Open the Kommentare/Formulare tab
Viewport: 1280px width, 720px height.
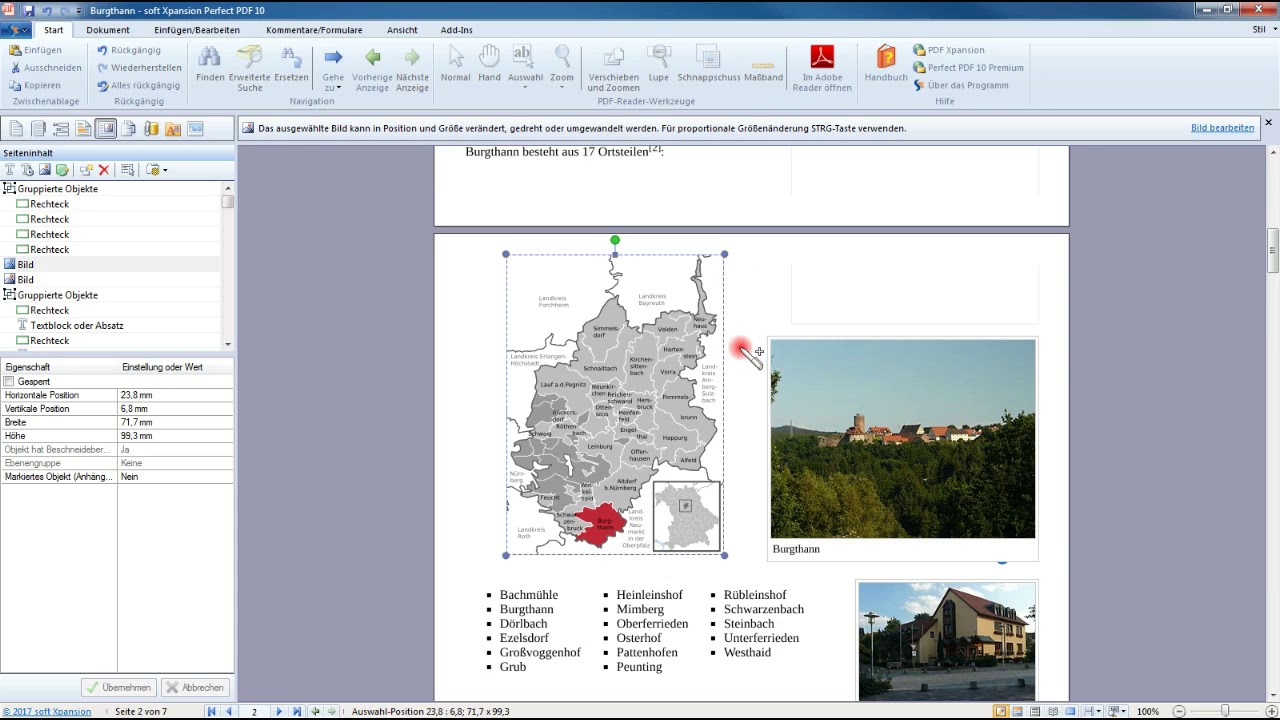(314, 30)
